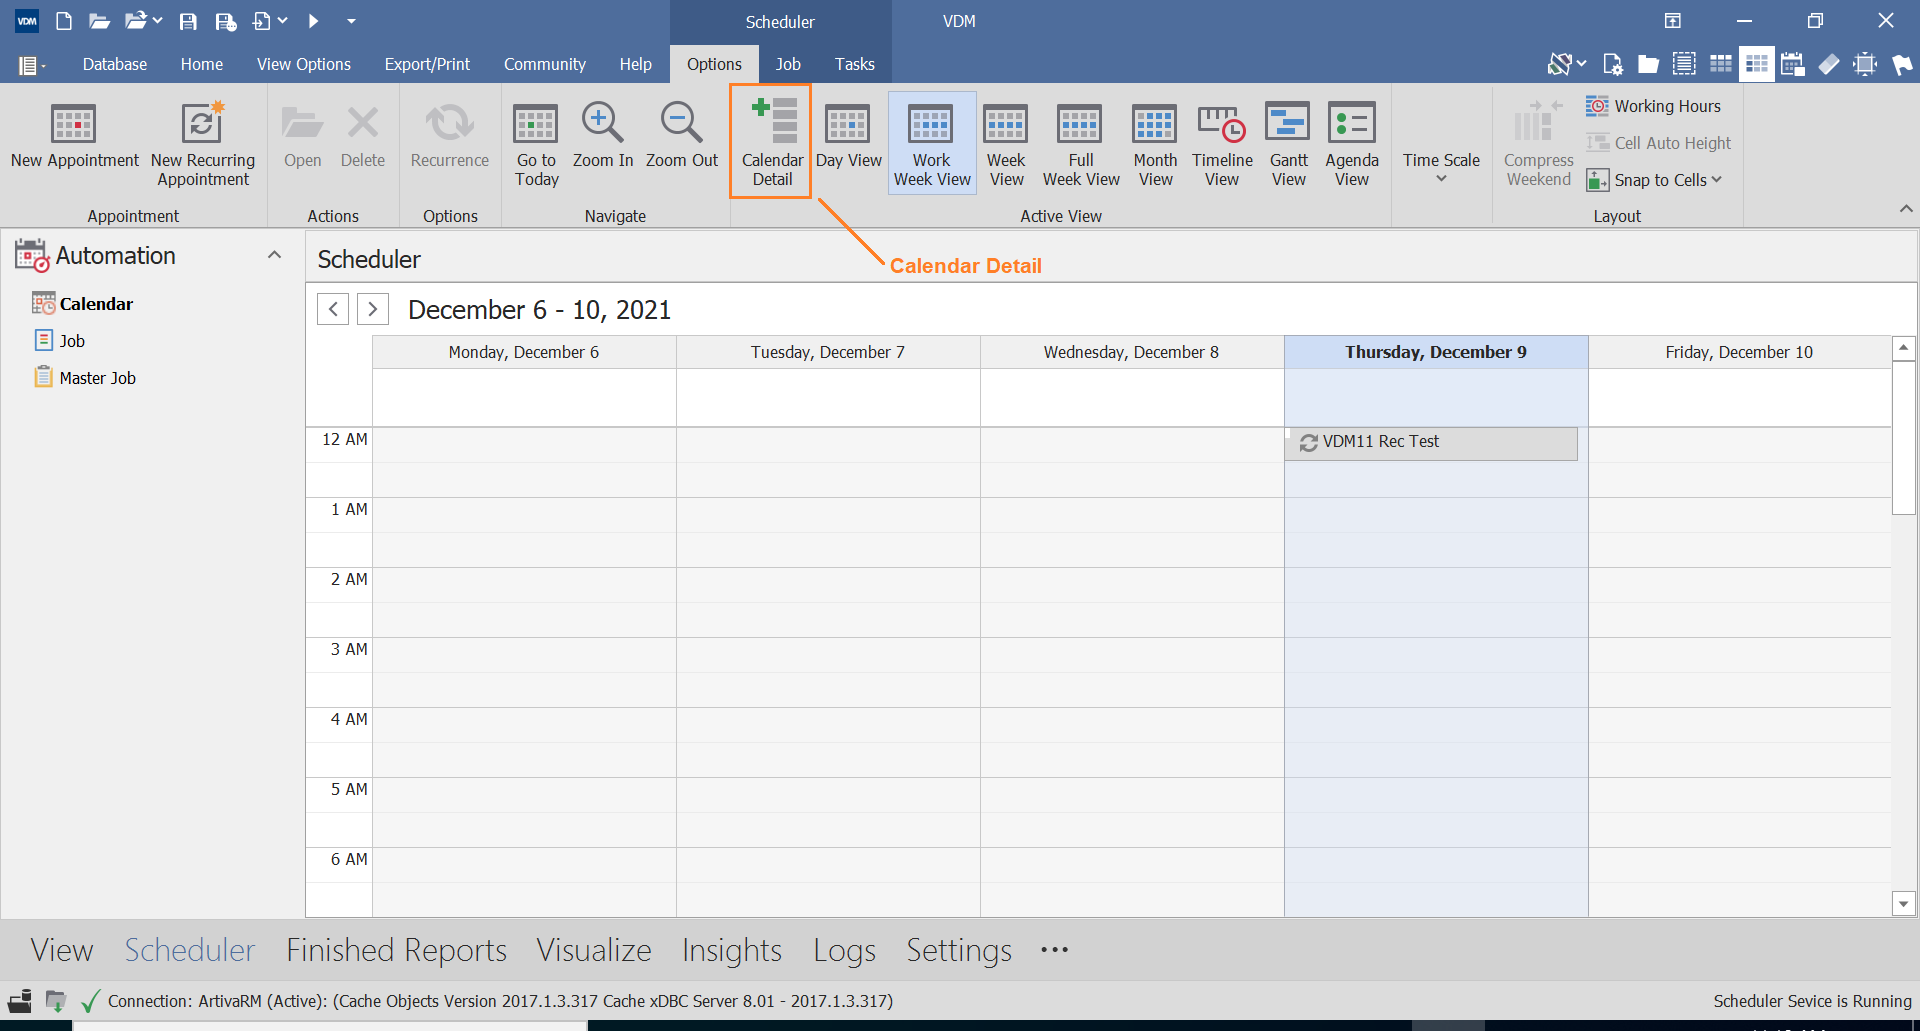Click the calendar icon in top-right toolbar
The width and height of the screenshot is (1920, 1031).
(1793, 64)
